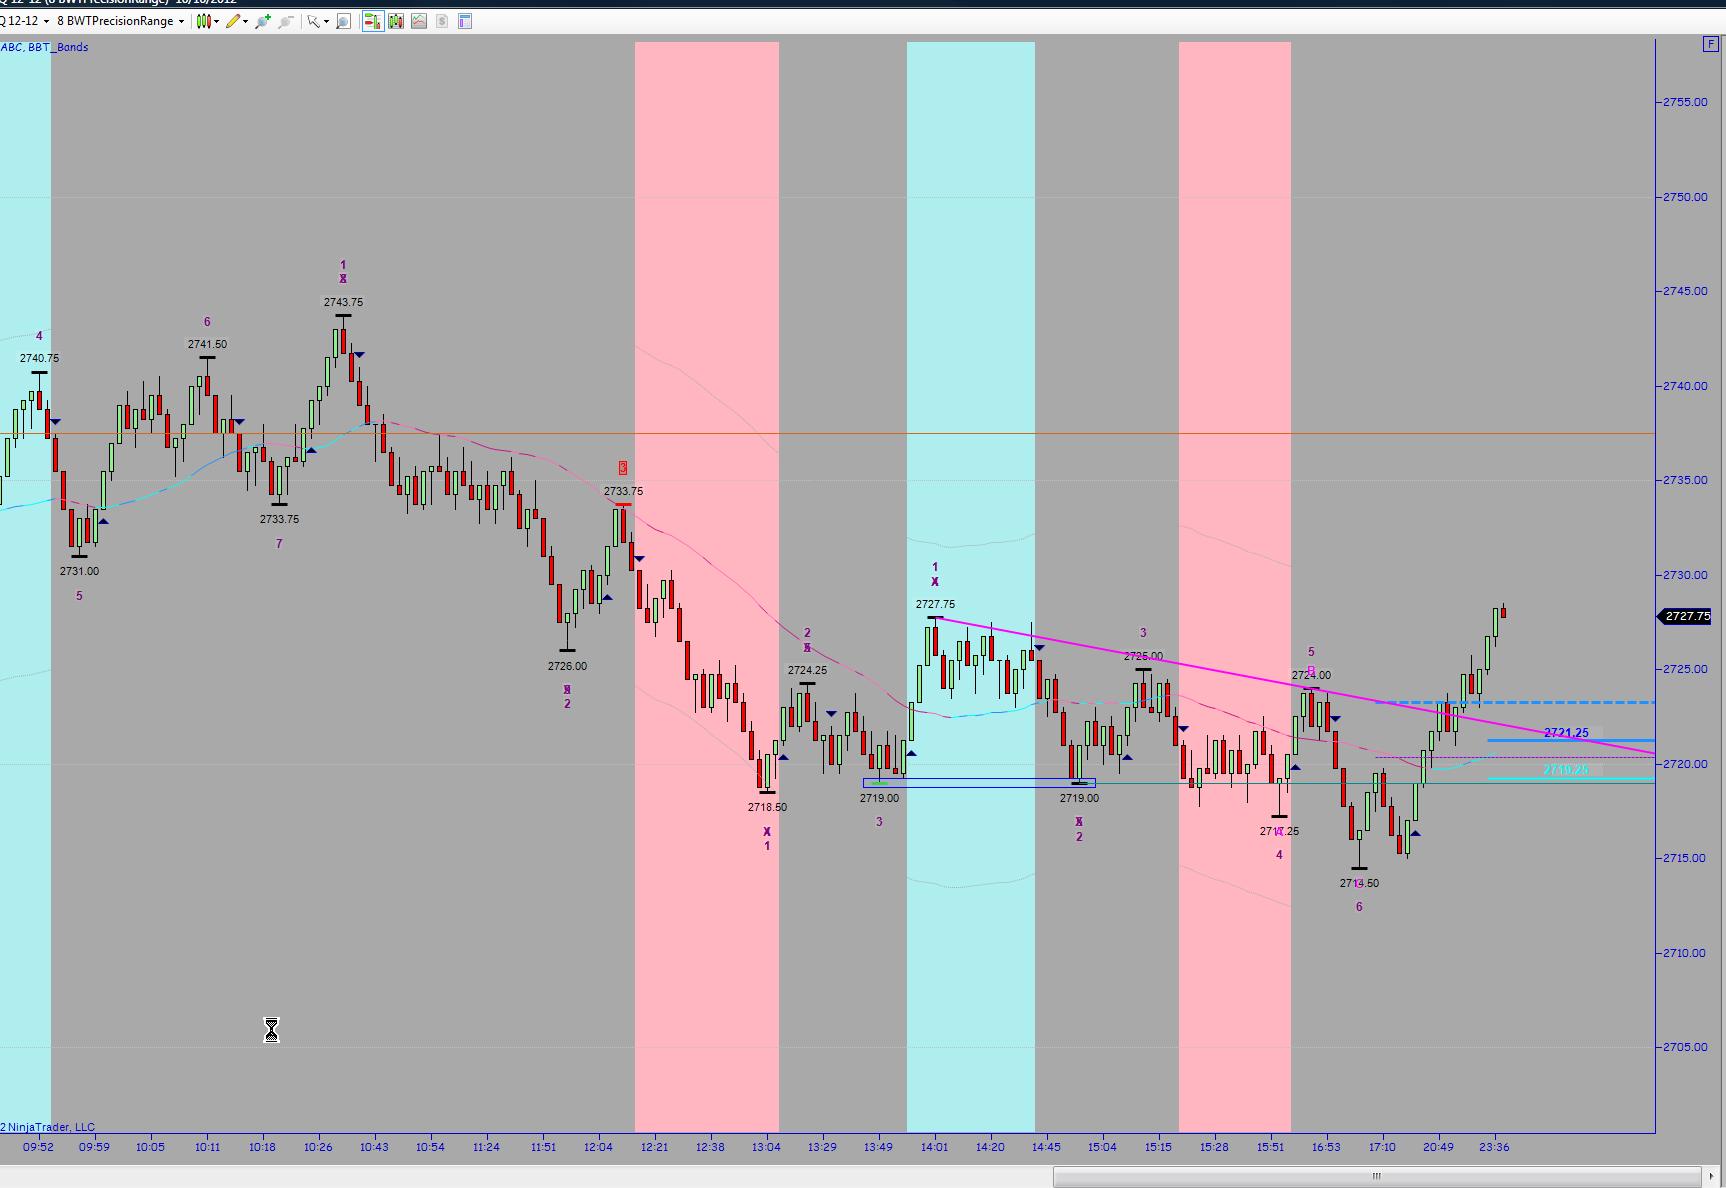Click the 2721.25 level label
The height and width of the screenshot is (1188, 1726).
[1566, 733]
